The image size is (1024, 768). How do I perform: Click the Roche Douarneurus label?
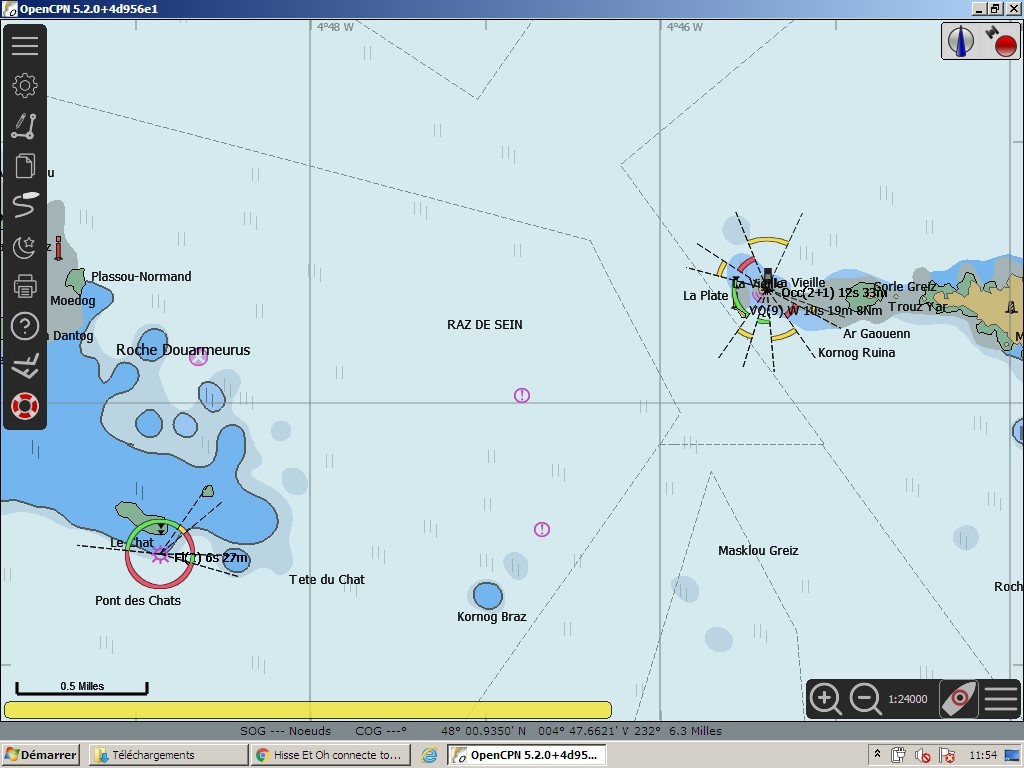[183, 350]
